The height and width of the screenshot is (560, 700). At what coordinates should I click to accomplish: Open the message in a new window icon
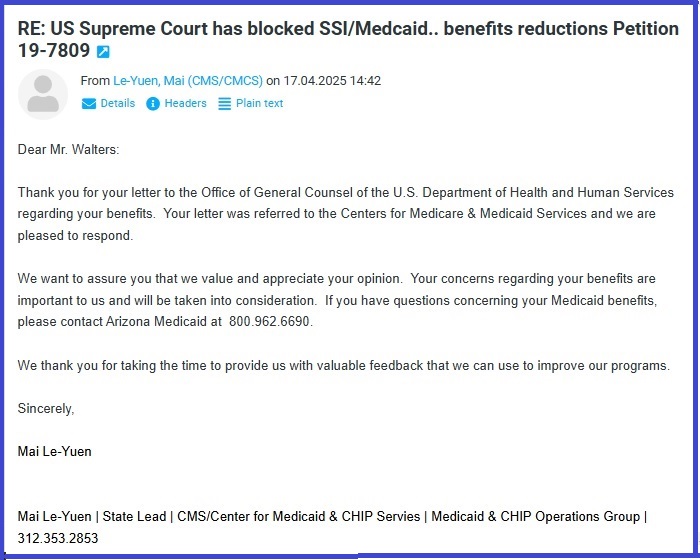pos(103,52)
